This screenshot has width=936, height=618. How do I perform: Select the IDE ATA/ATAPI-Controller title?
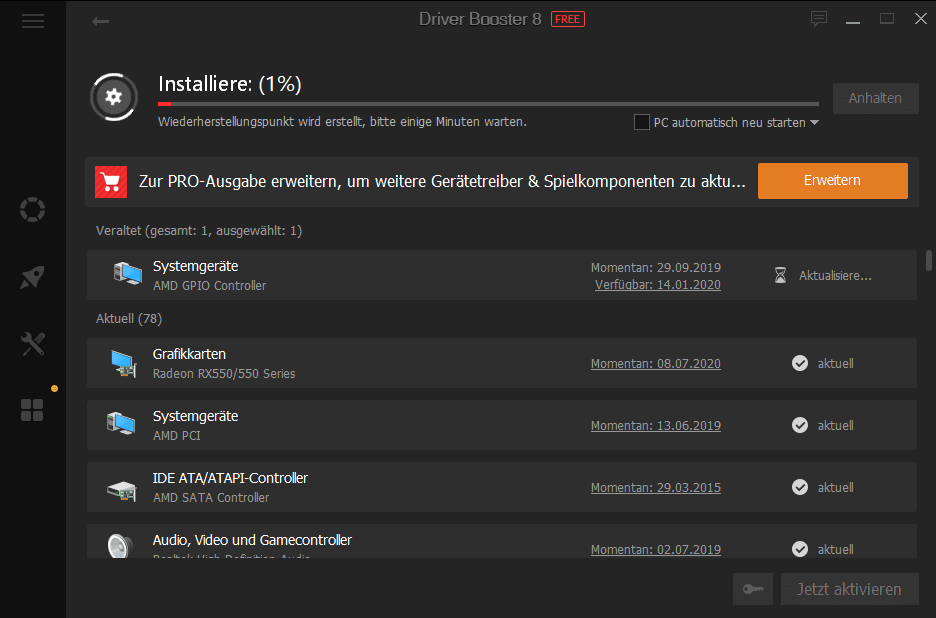pyautogui.click(x=230, y=478)
